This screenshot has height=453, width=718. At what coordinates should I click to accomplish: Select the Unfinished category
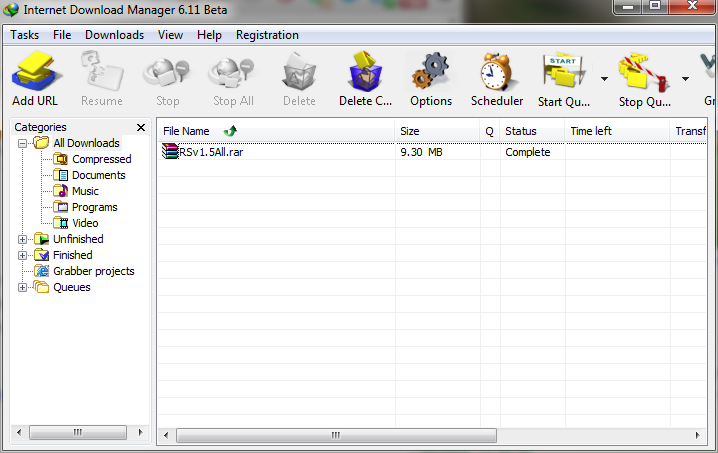point(78,239)
